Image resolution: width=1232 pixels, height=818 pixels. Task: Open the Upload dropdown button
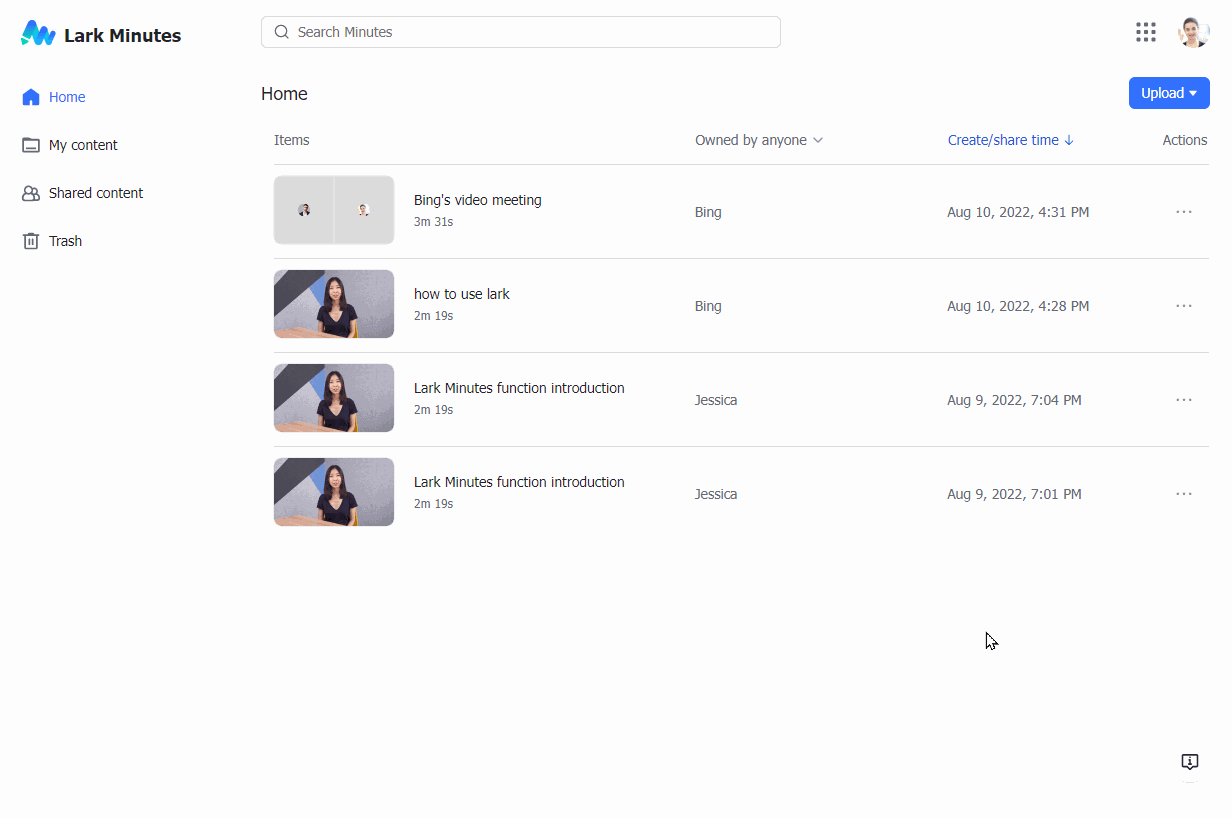tap(1168, 93)
